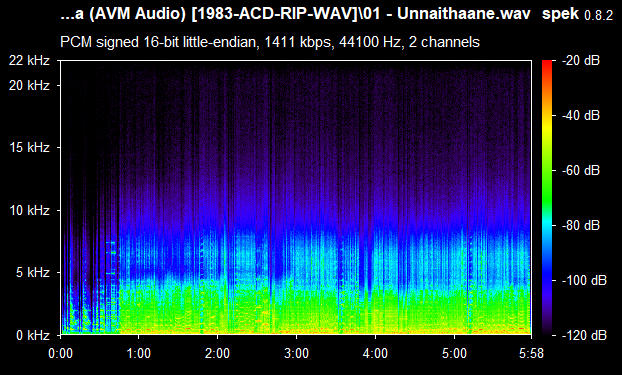Click the 5:58 end time label
This screenshot has width=622, height=375.
(x=531, y=353)
